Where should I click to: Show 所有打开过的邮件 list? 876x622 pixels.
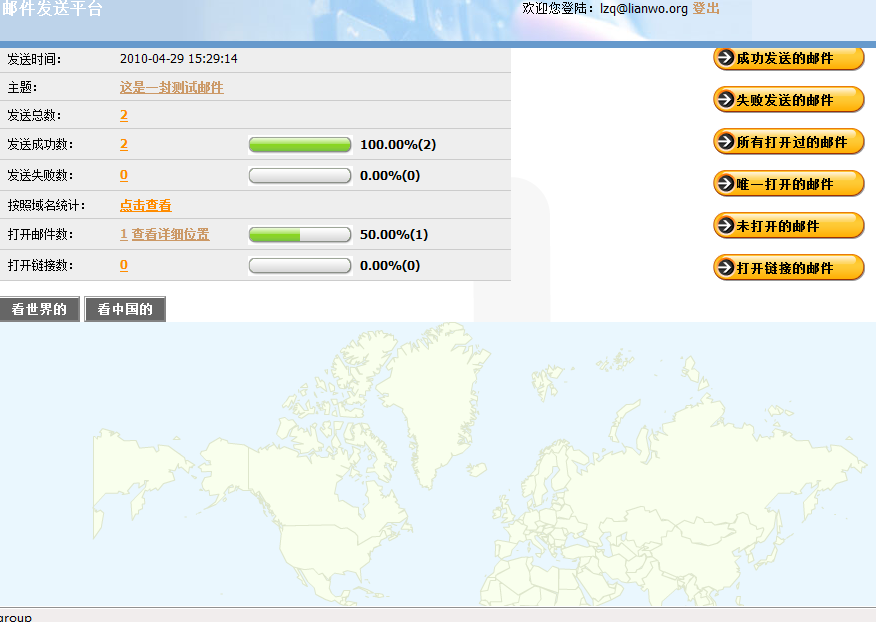[789, 142]
